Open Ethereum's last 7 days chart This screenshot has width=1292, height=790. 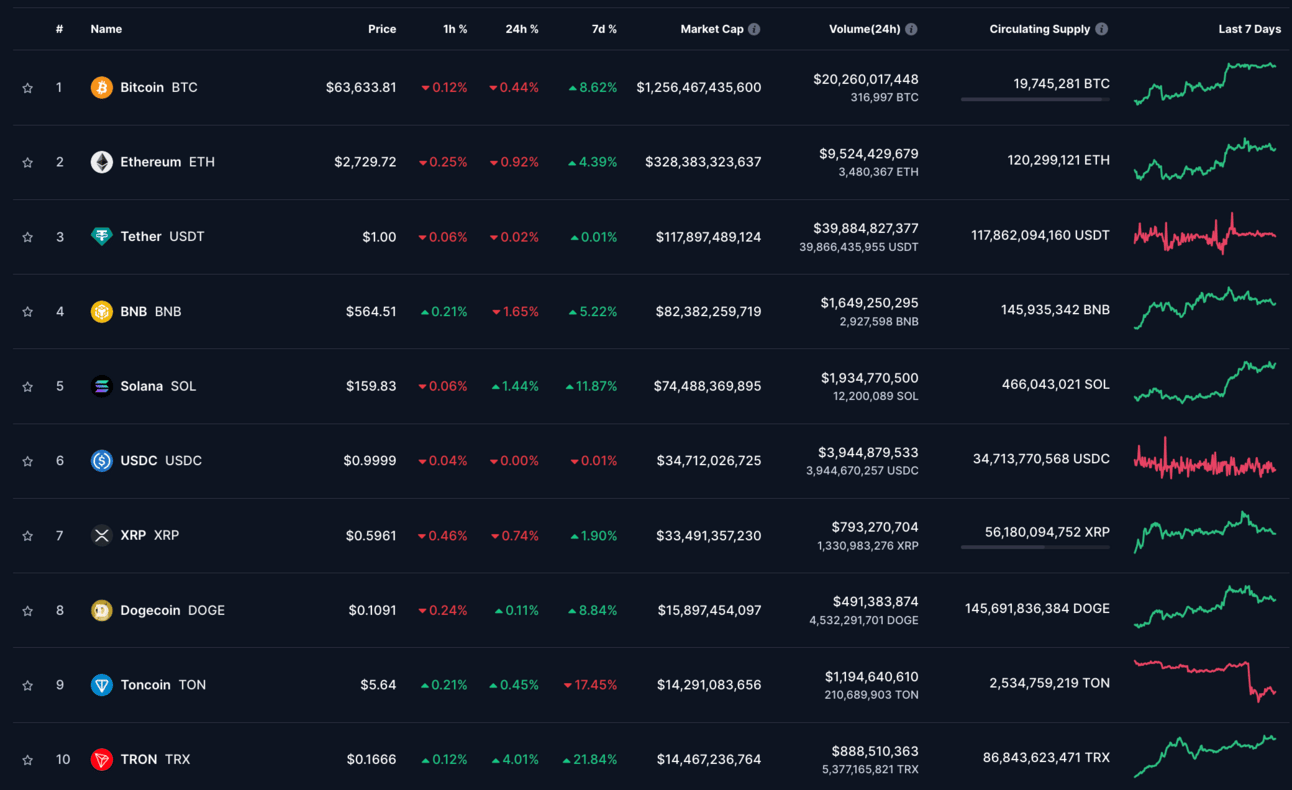pos(1205,159)
